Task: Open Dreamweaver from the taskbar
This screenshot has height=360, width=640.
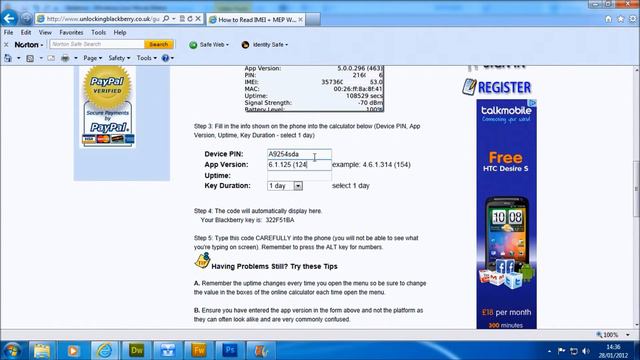Action: pyautogui.click(x=136, y=351)
